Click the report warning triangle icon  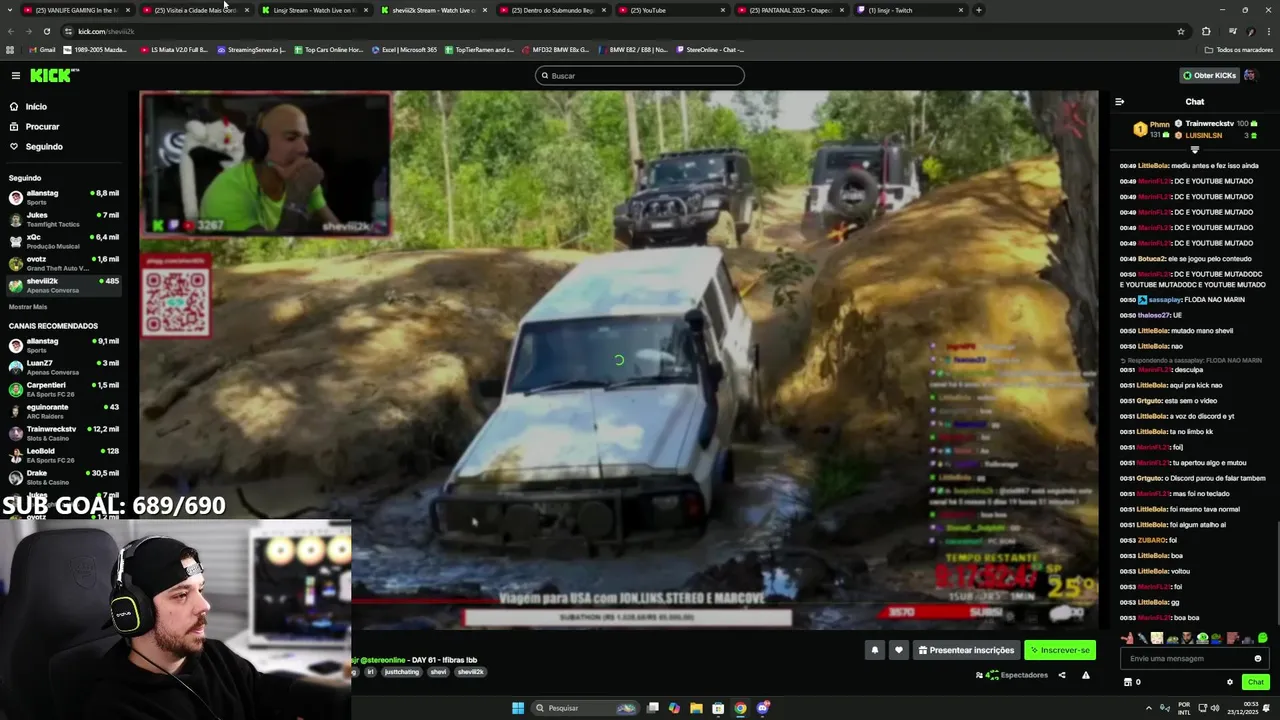click(1086, 675)
